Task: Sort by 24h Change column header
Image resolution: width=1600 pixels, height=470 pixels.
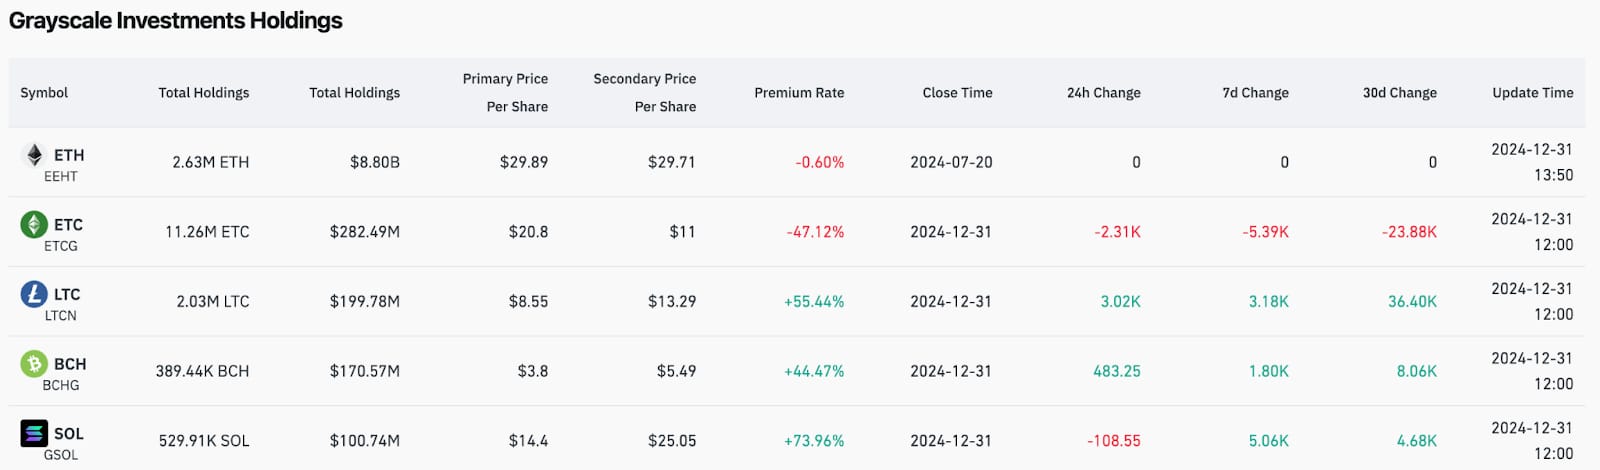Action: (1103, 92)
